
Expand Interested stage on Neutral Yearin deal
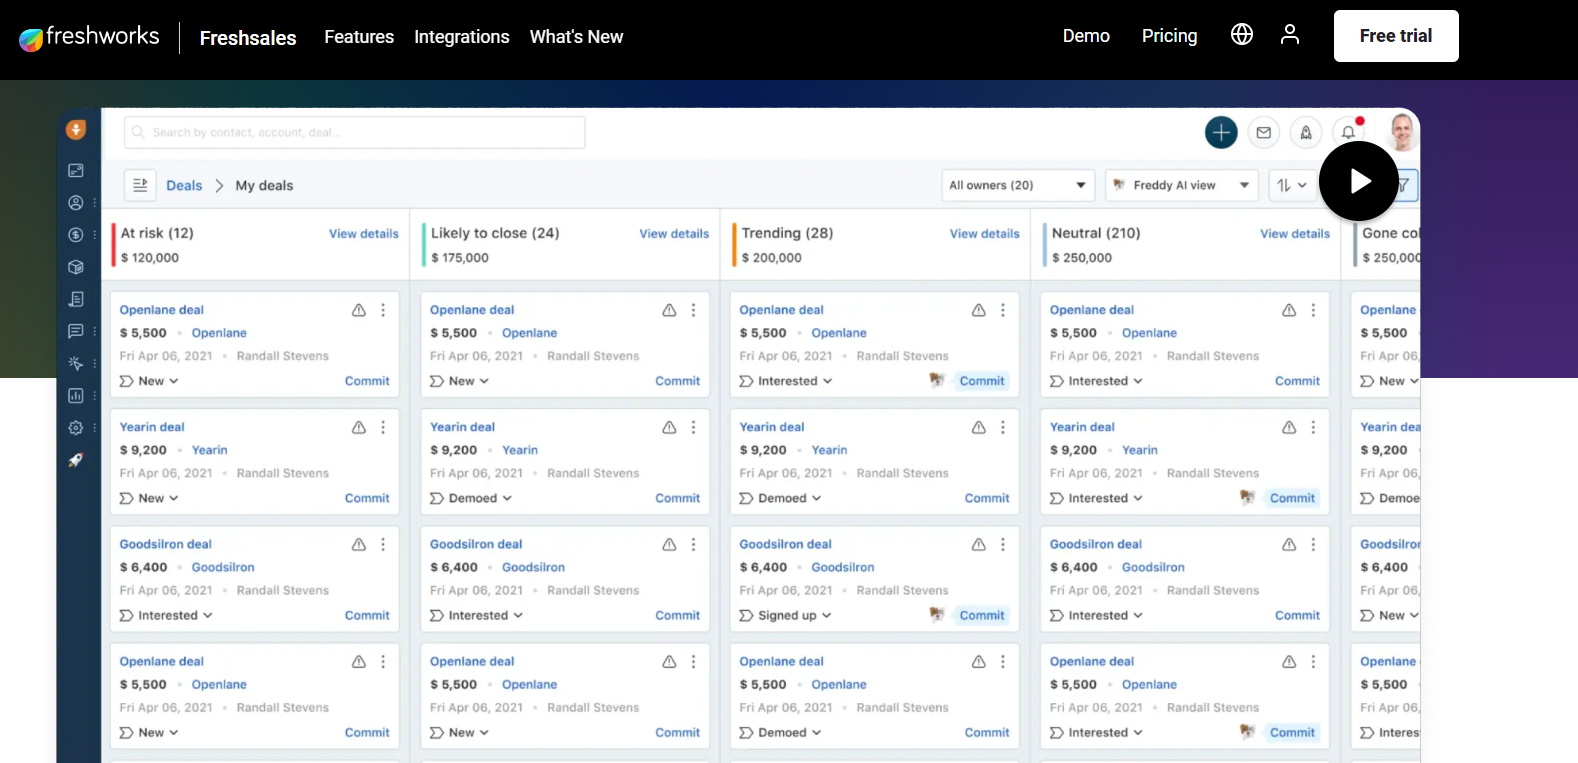point(1096,498)
